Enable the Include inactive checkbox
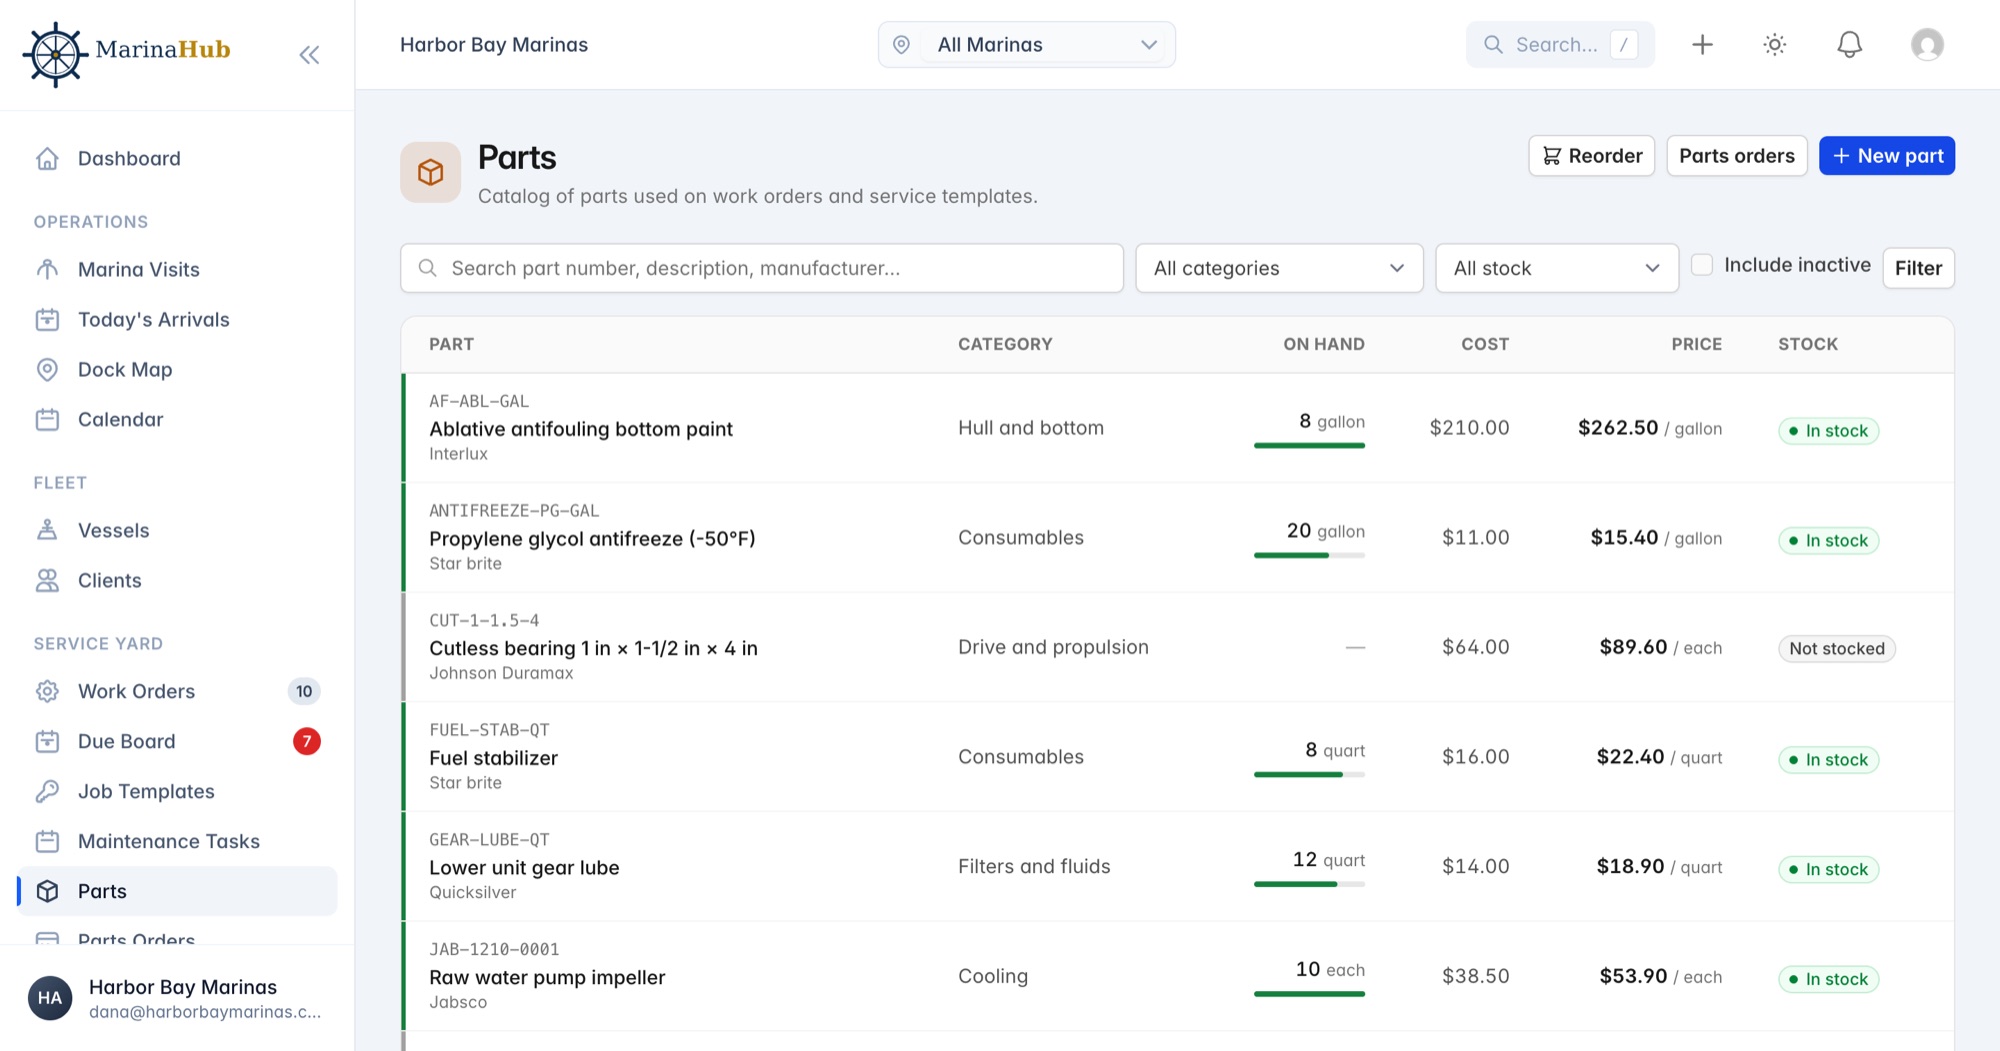 (1702, 265)
